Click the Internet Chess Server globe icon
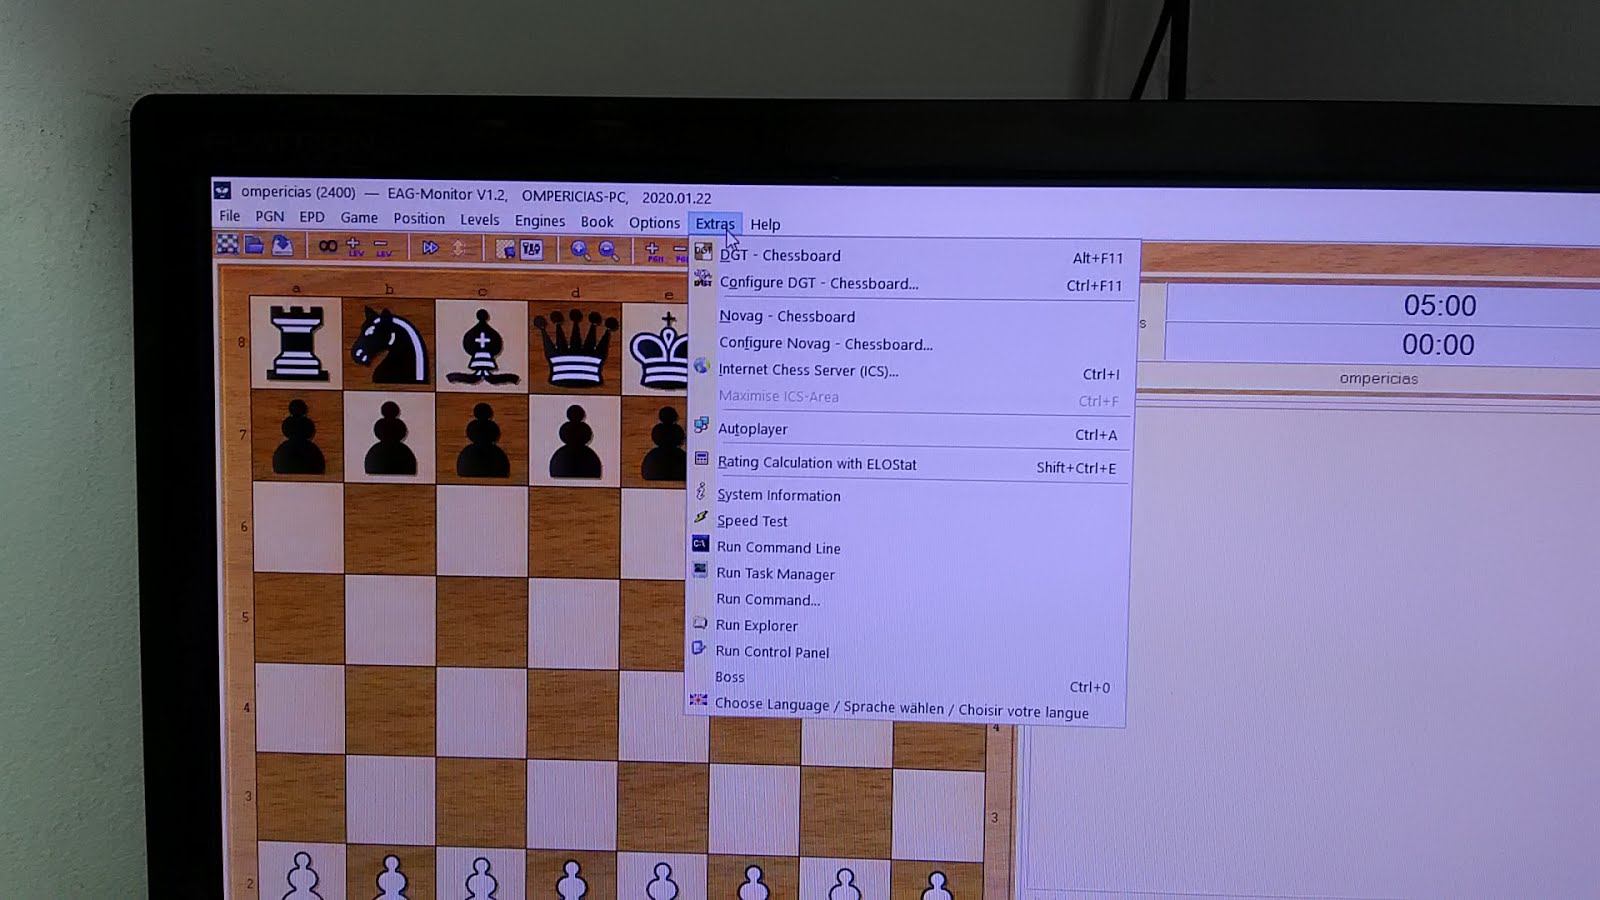The height and width of the screenshot is (900, 1600). click(x=702, y=367)
